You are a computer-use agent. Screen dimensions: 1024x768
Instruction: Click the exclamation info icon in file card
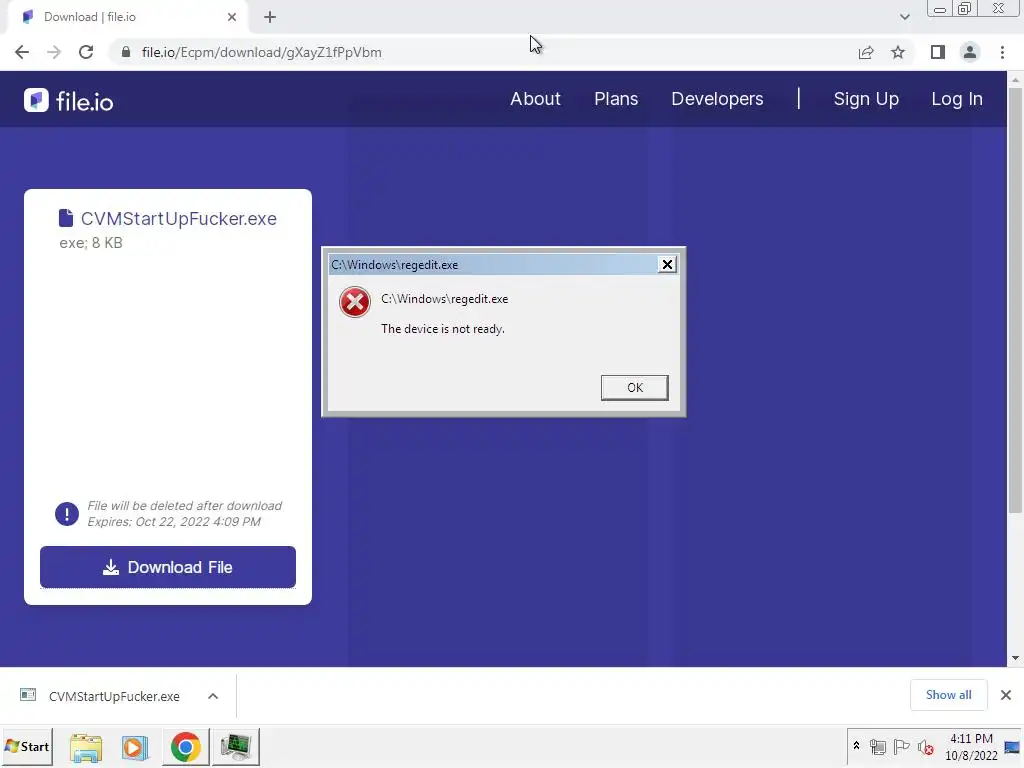(67, 514)
